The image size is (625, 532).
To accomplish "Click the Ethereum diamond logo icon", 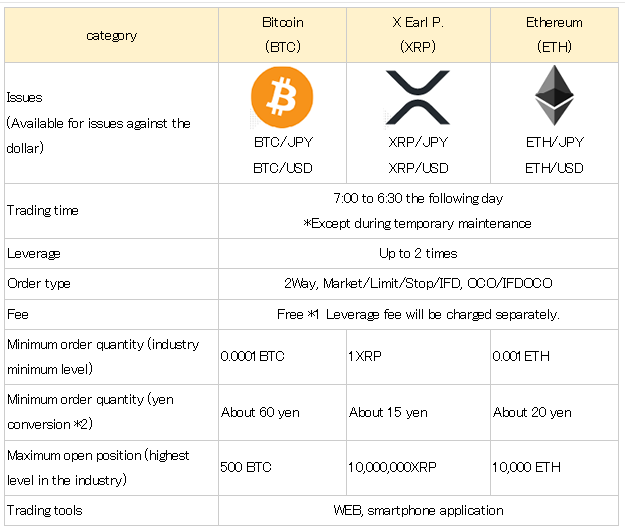I will (x=554, y=96).
